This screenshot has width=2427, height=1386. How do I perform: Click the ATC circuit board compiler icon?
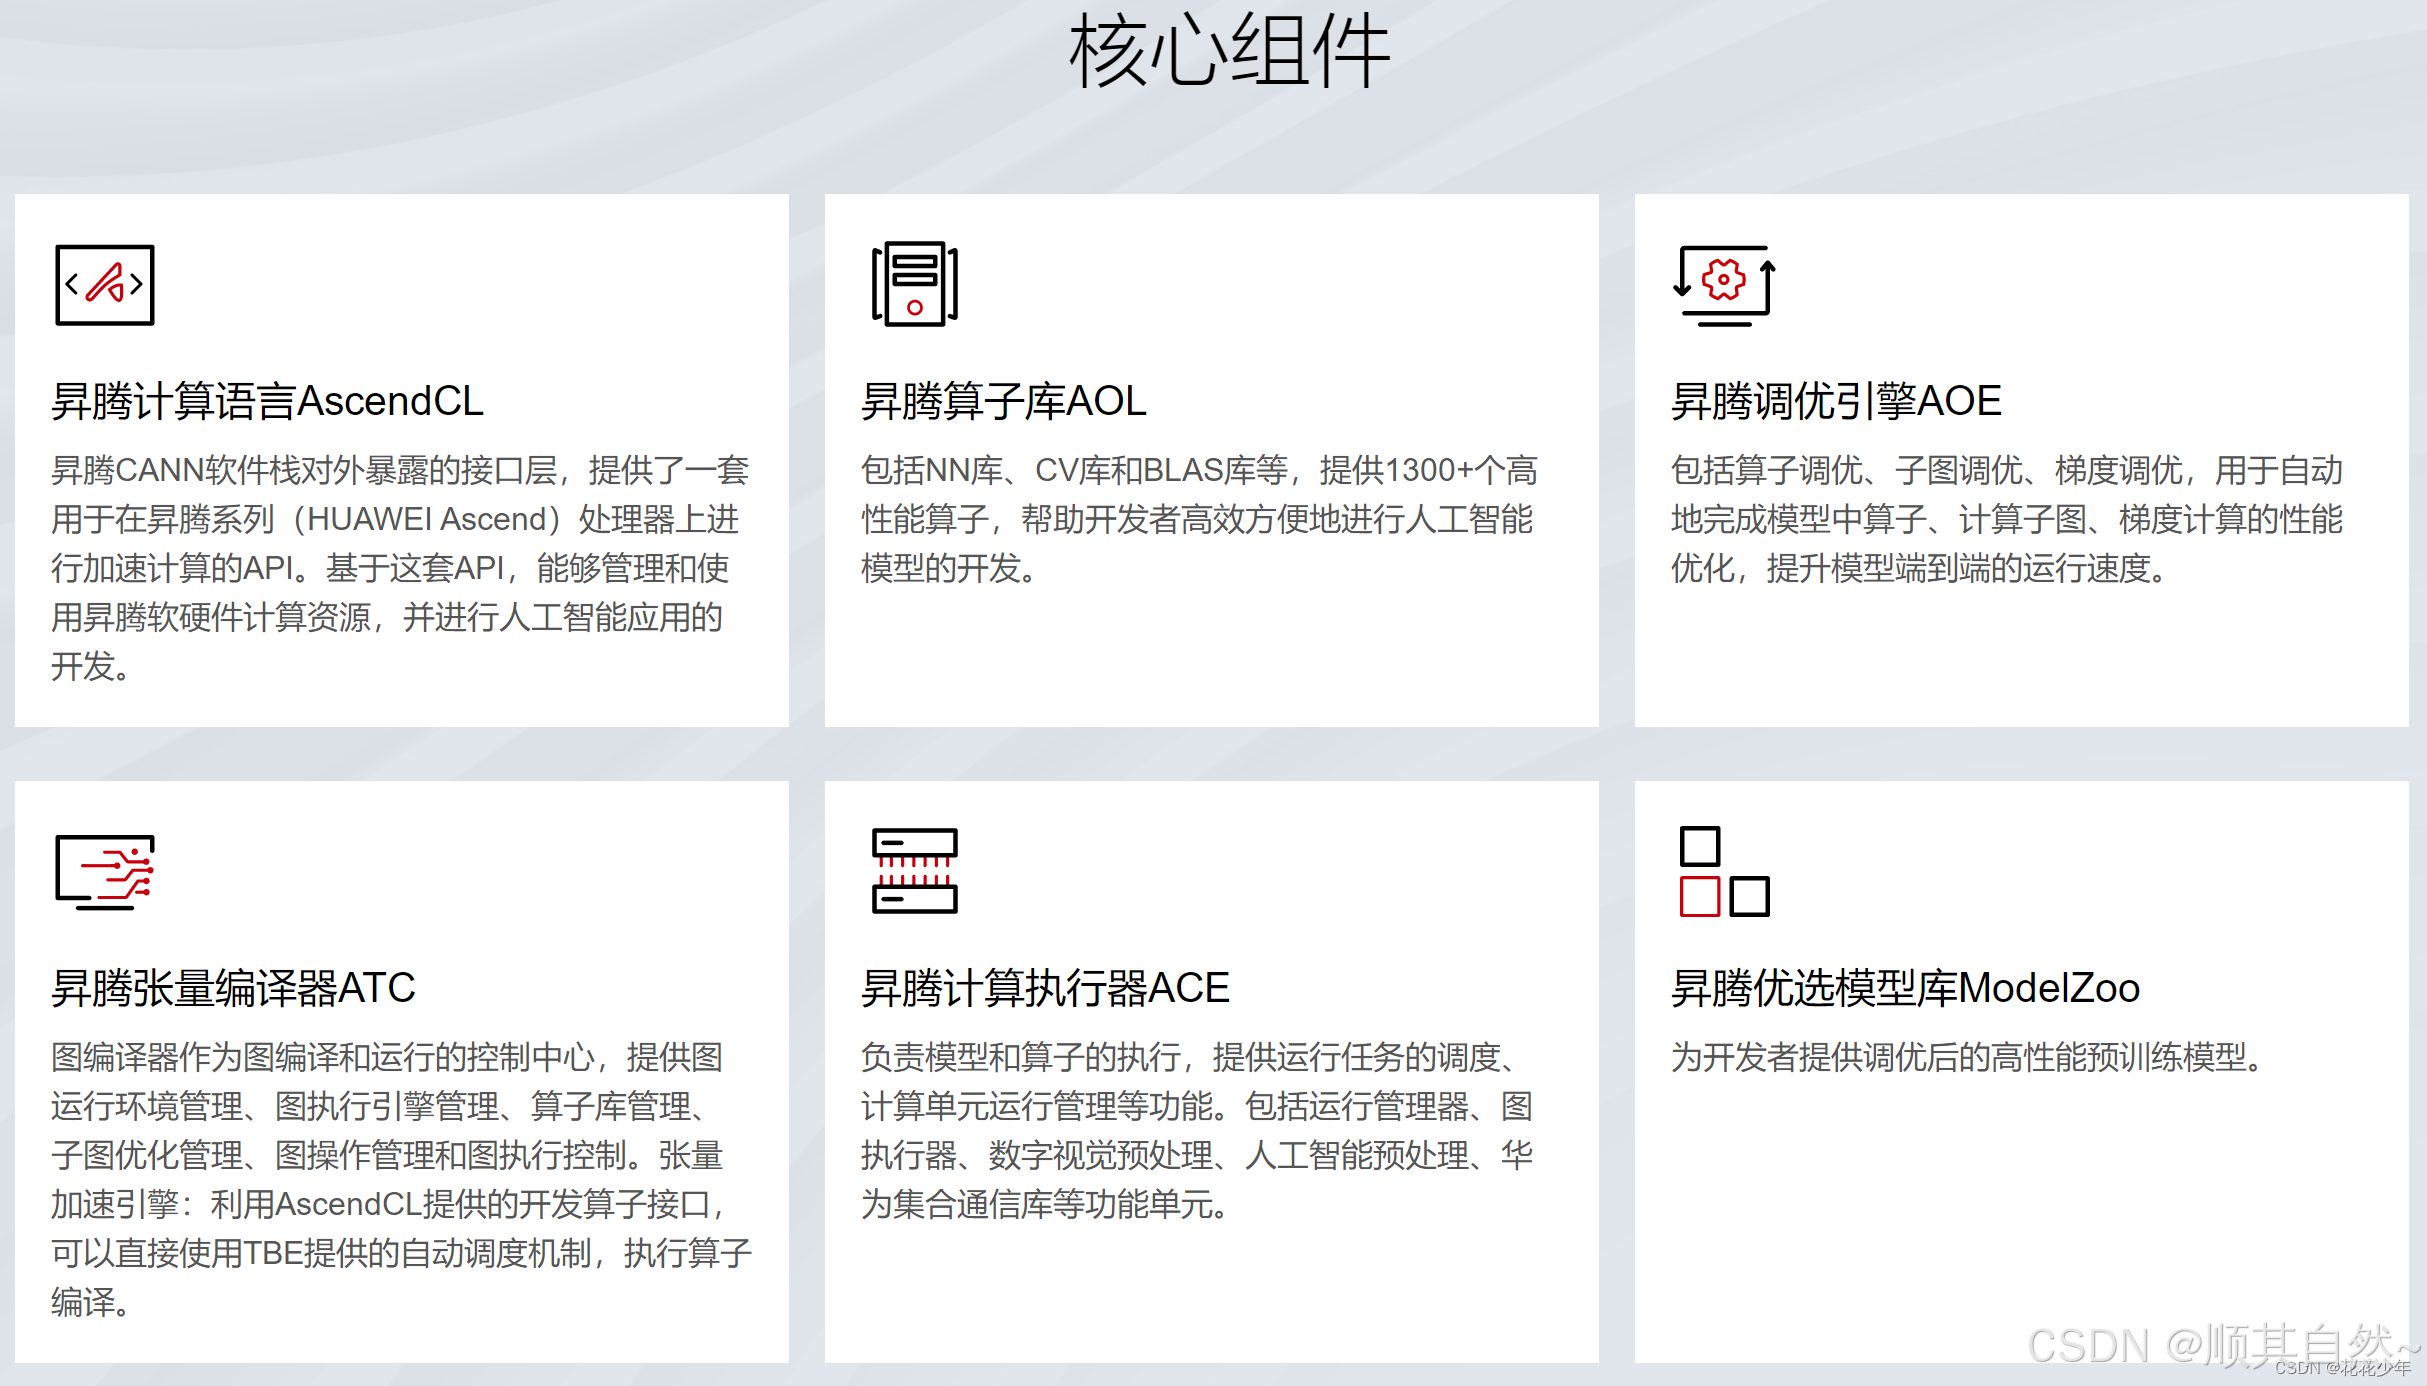(x=104, y=870)
